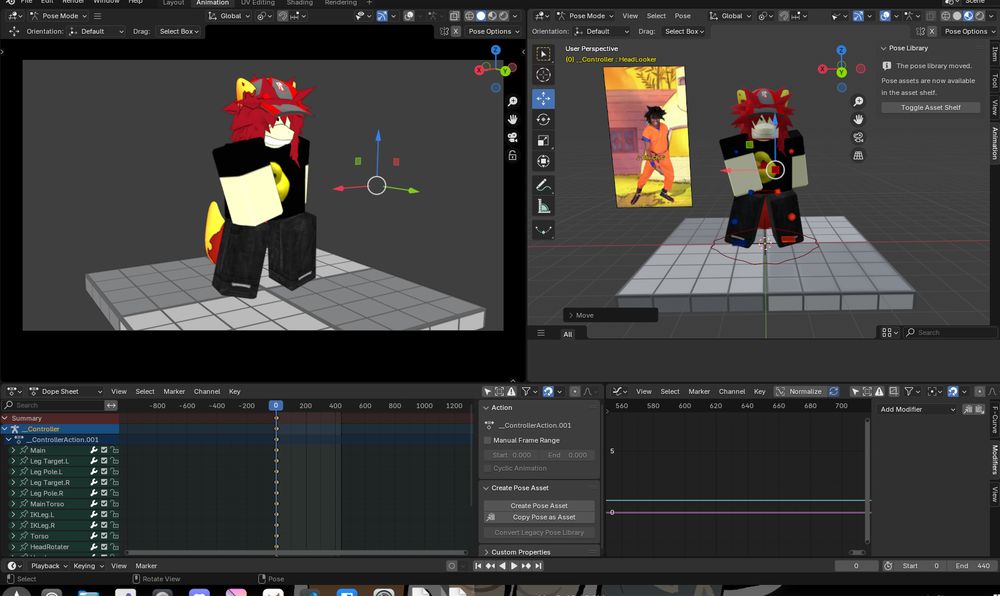Open Select Box drag dropdown in left viewport
The width and height of the screenshot is (1000, 596).
pyautogui.click(x=179, y=31)
